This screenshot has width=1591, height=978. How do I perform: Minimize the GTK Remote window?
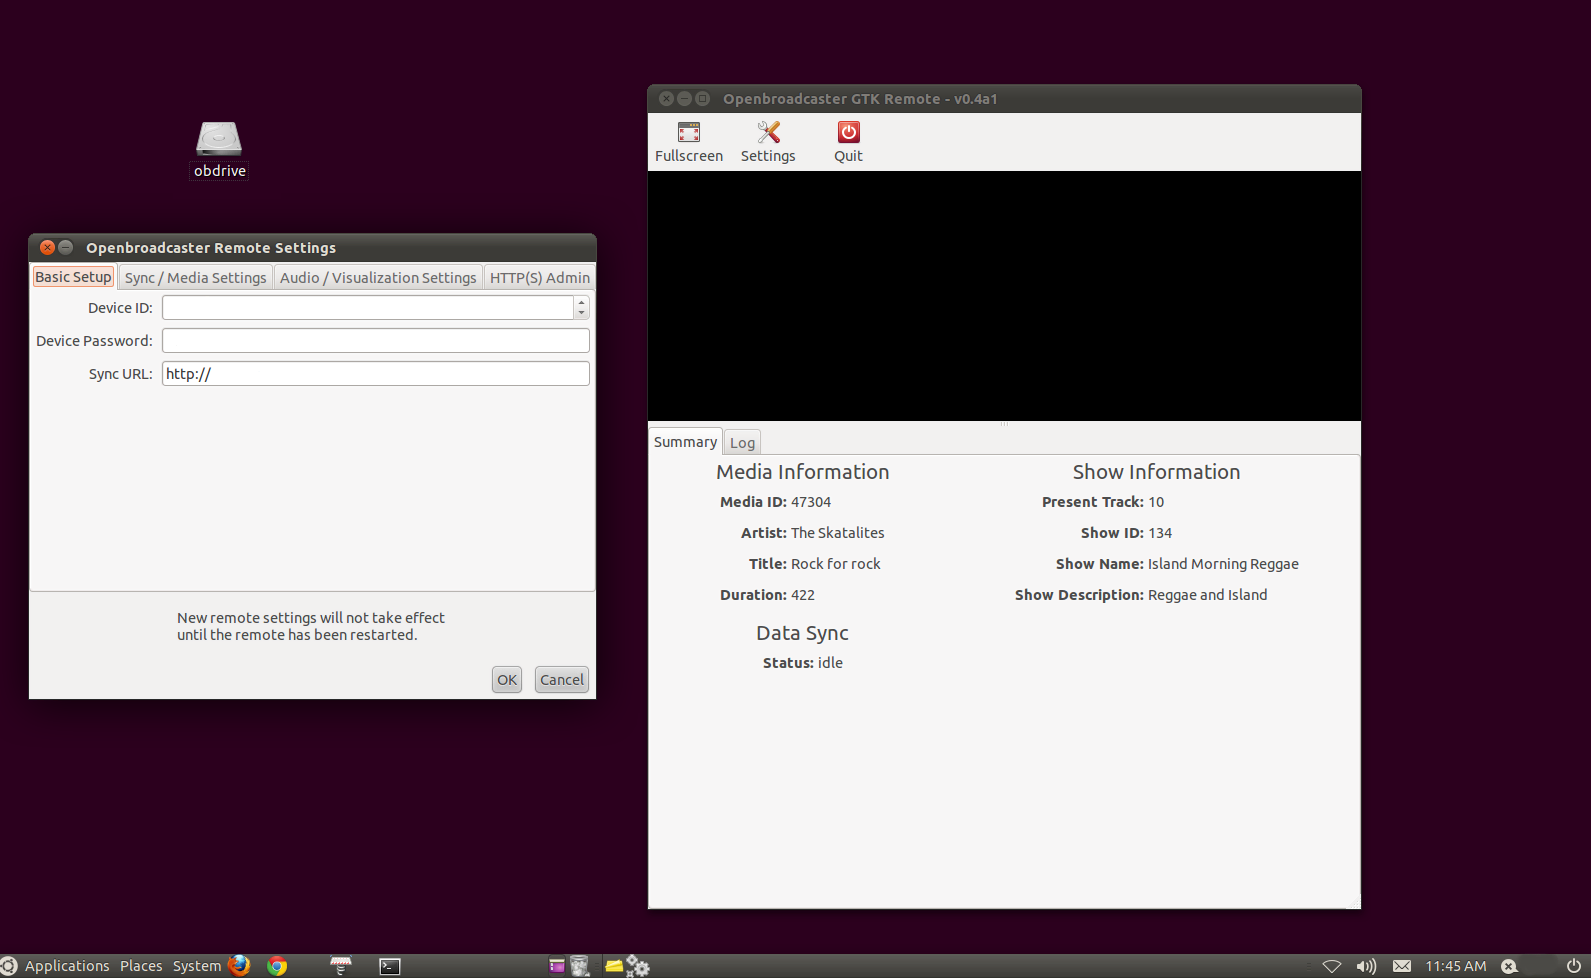(685, 98)
